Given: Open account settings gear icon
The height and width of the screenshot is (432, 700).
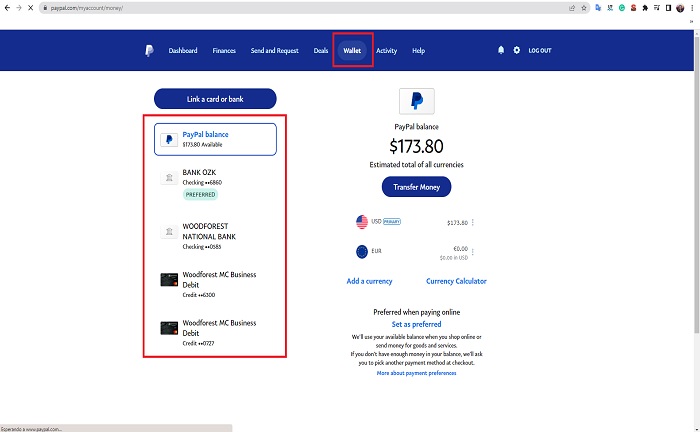Looking at the screenshot, I should click(517, 50).
